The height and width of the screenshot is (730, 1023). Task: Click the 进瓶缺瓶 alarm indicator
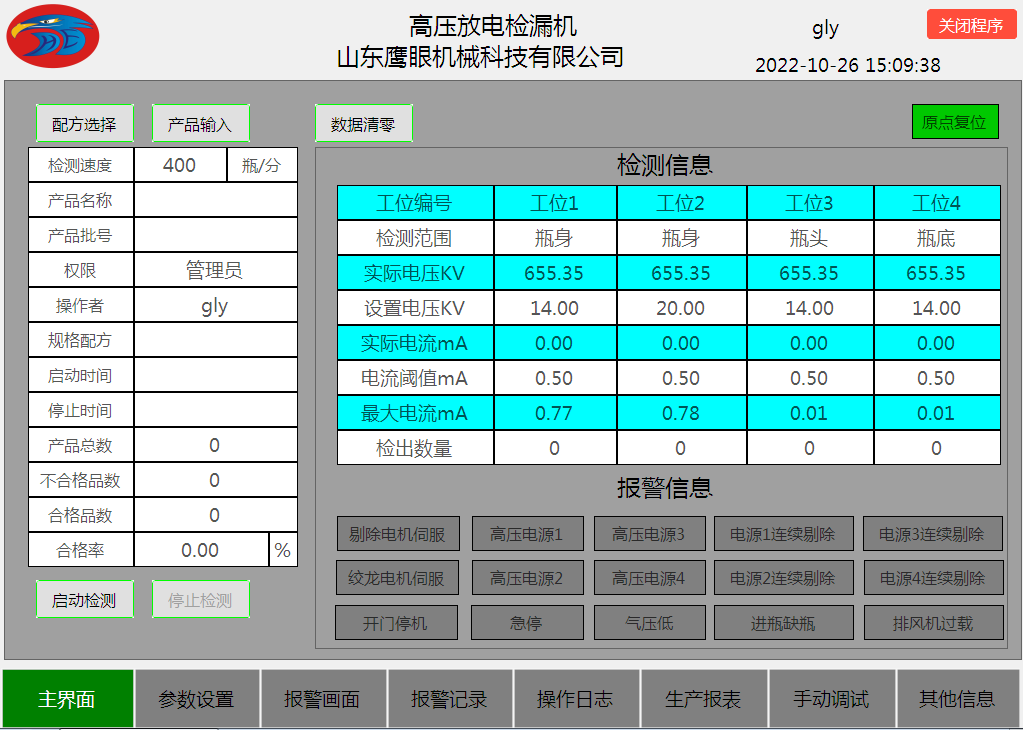[x=784, y=622]
